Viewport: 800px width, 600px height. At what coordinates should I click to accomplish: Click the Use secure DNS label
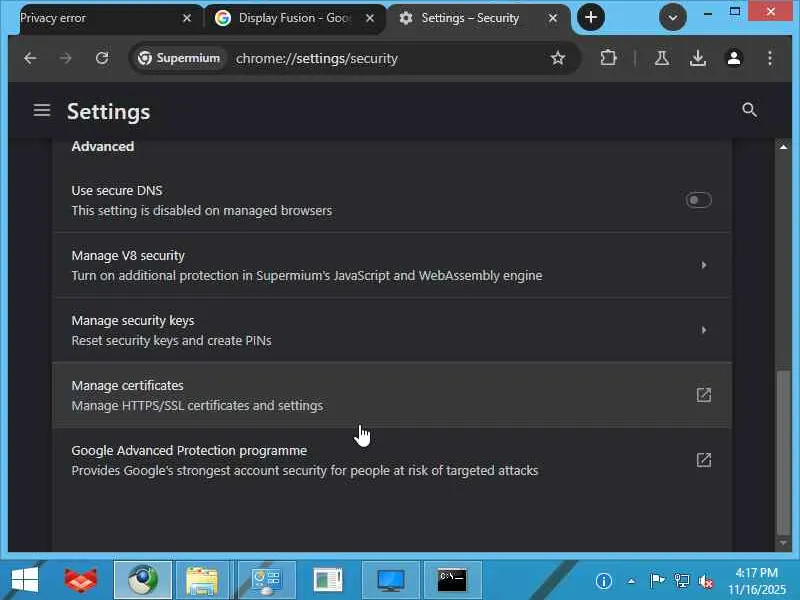click(117, 190)
